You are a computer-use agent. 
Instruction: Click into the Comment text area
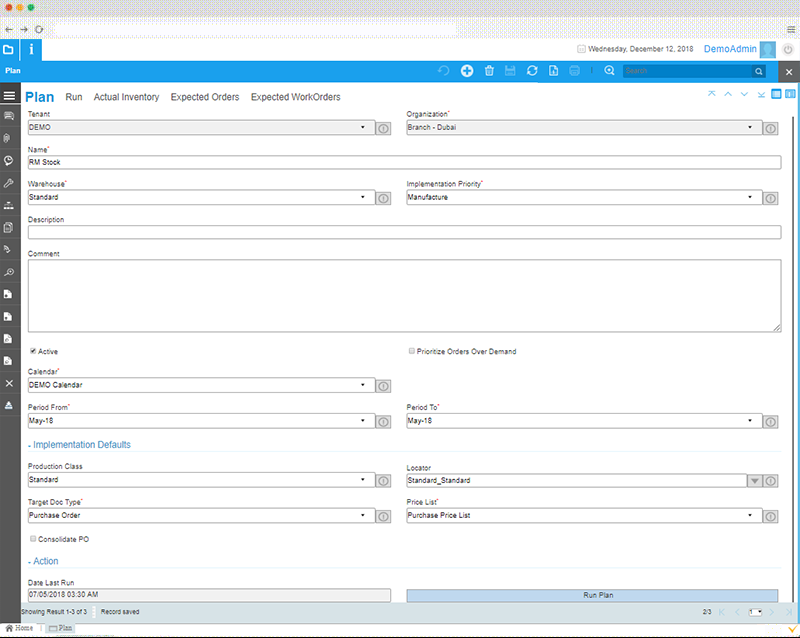404,296
